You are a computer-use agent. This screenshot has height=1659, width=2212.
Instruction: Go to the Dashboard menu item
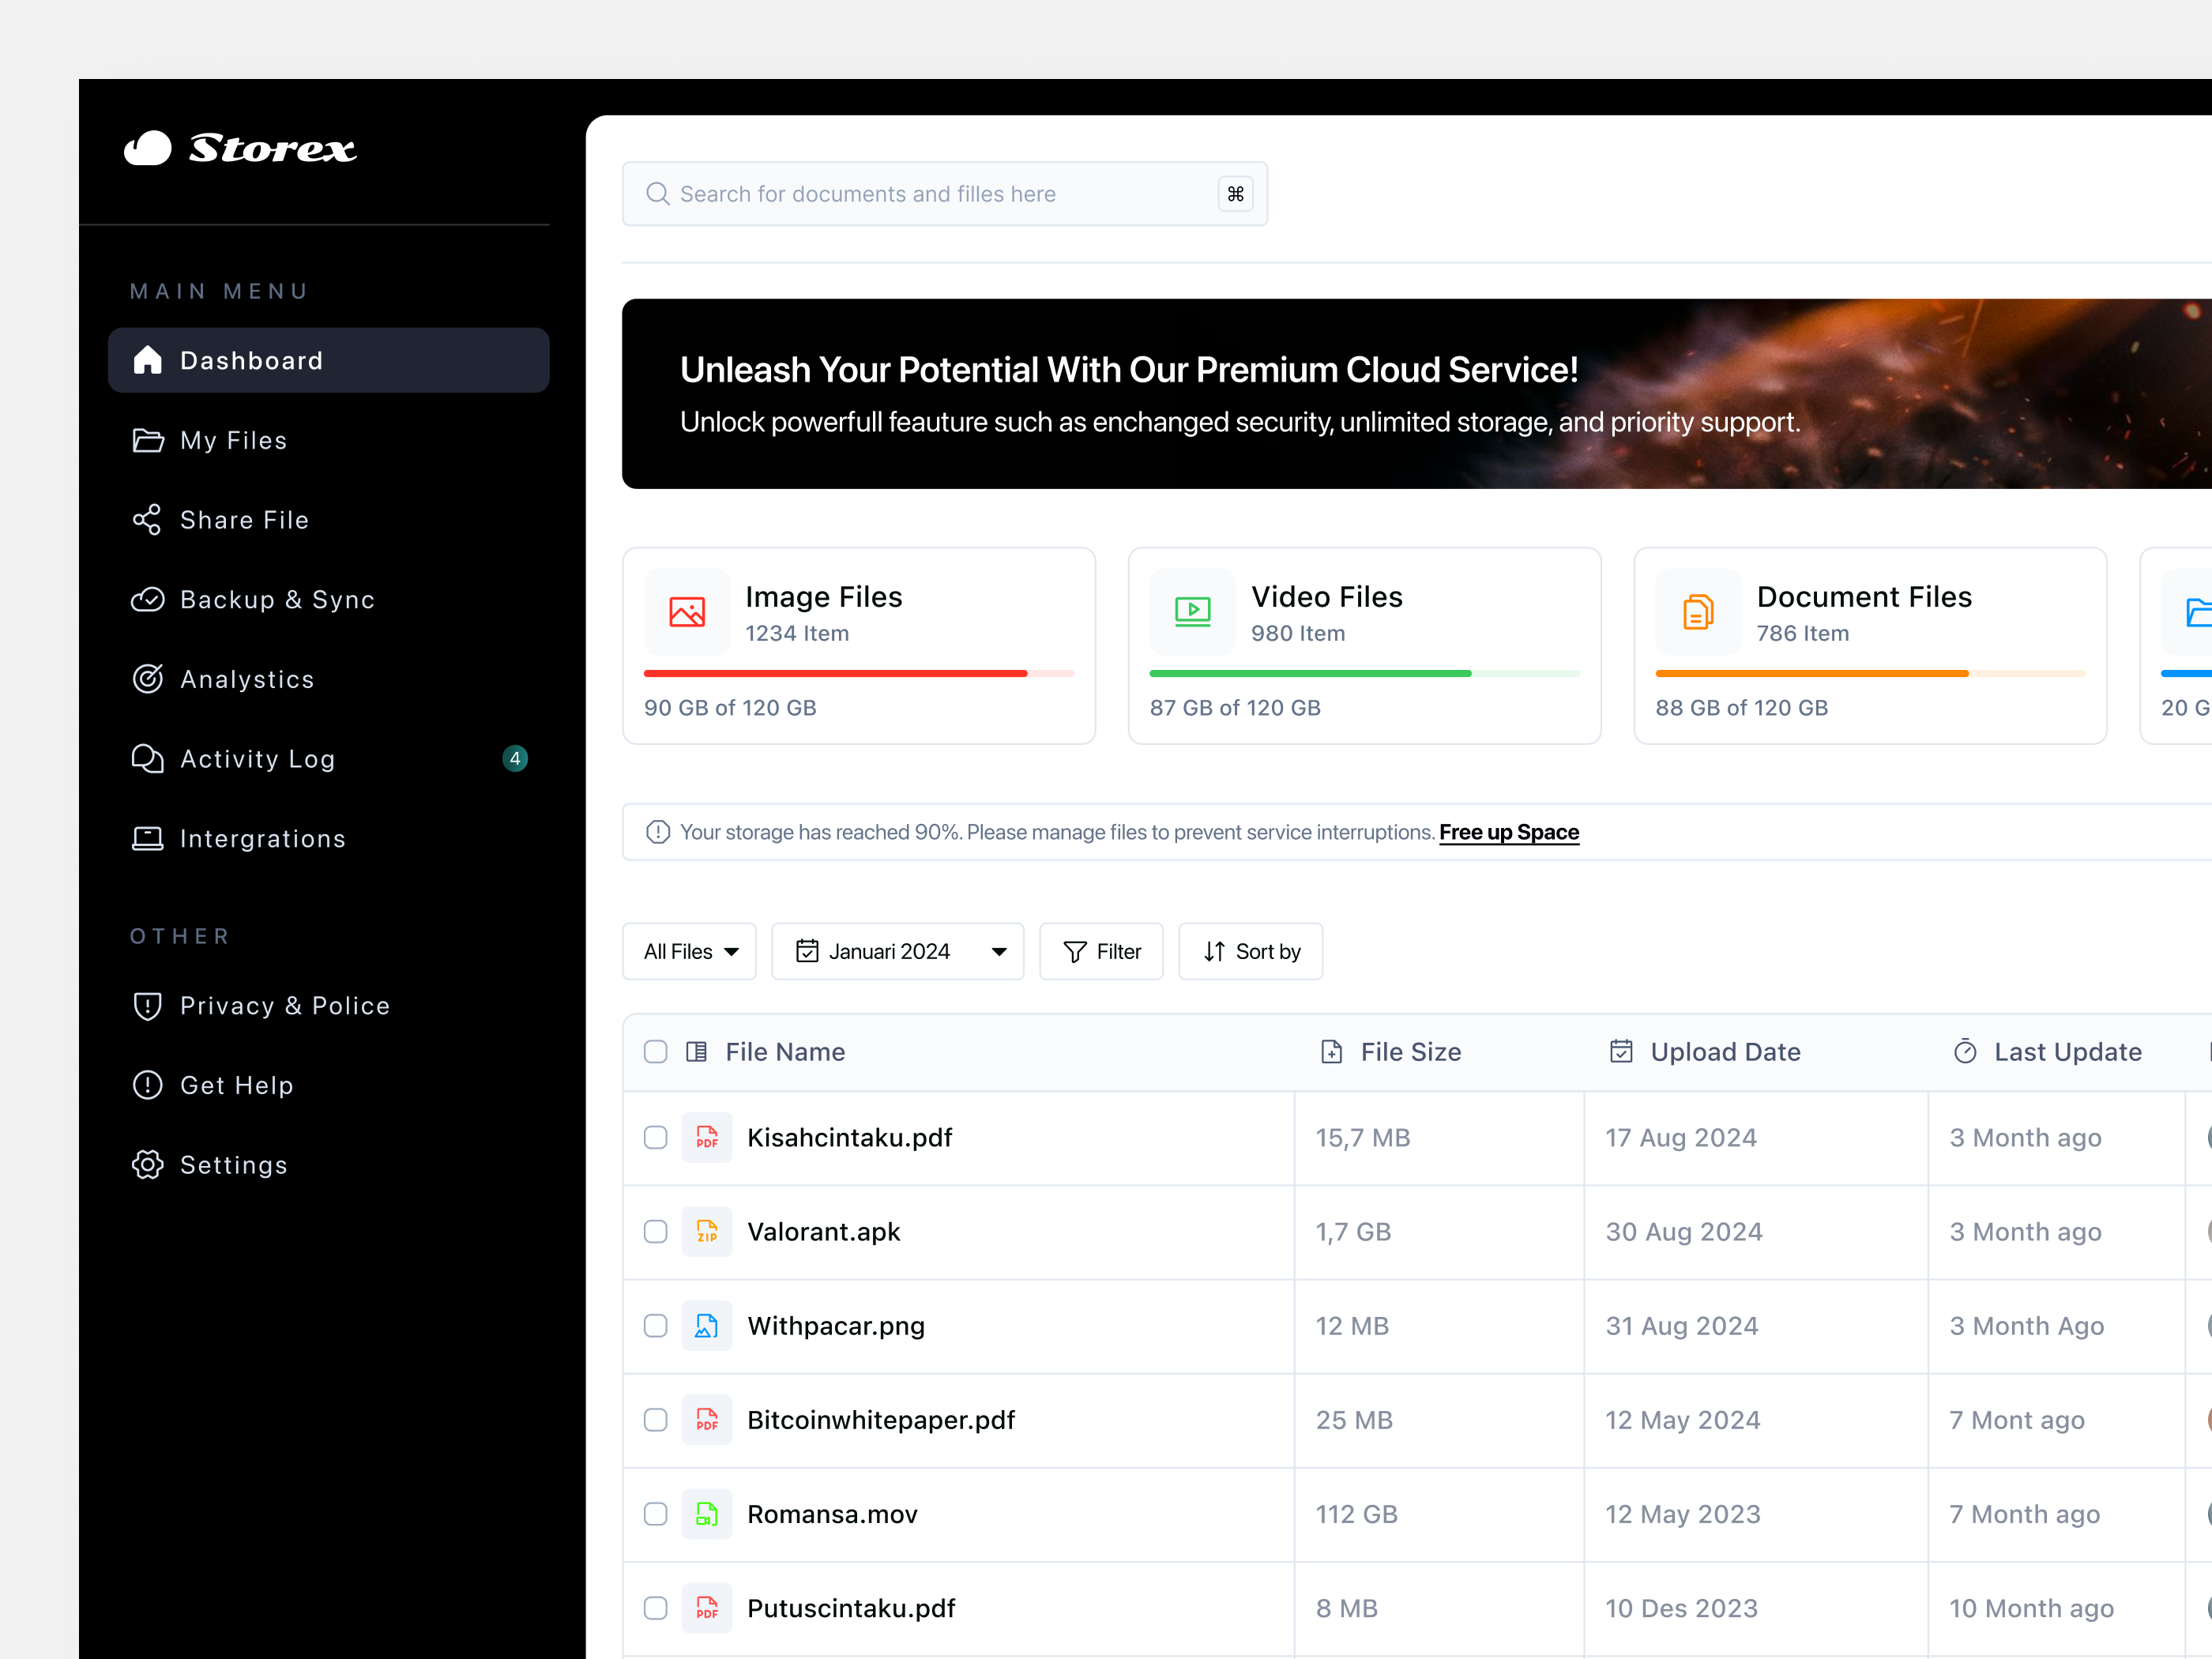pyautogui.click(x=250, y=360)
